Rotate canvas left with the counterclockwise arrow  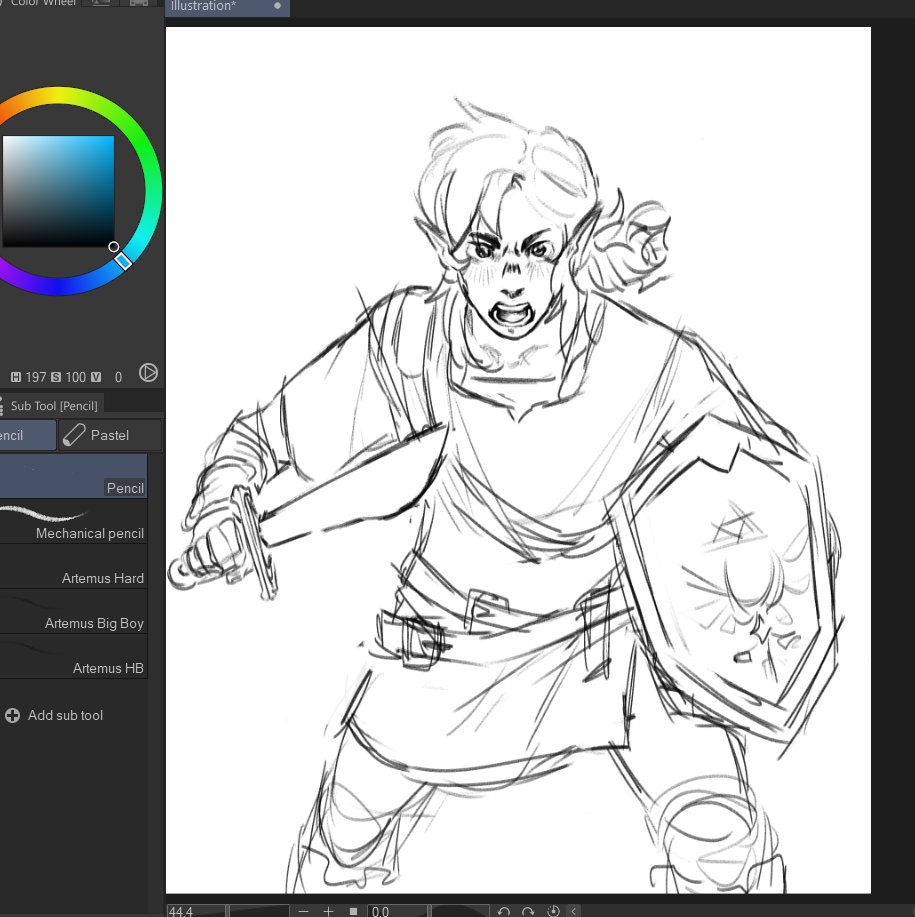(503, 911)
